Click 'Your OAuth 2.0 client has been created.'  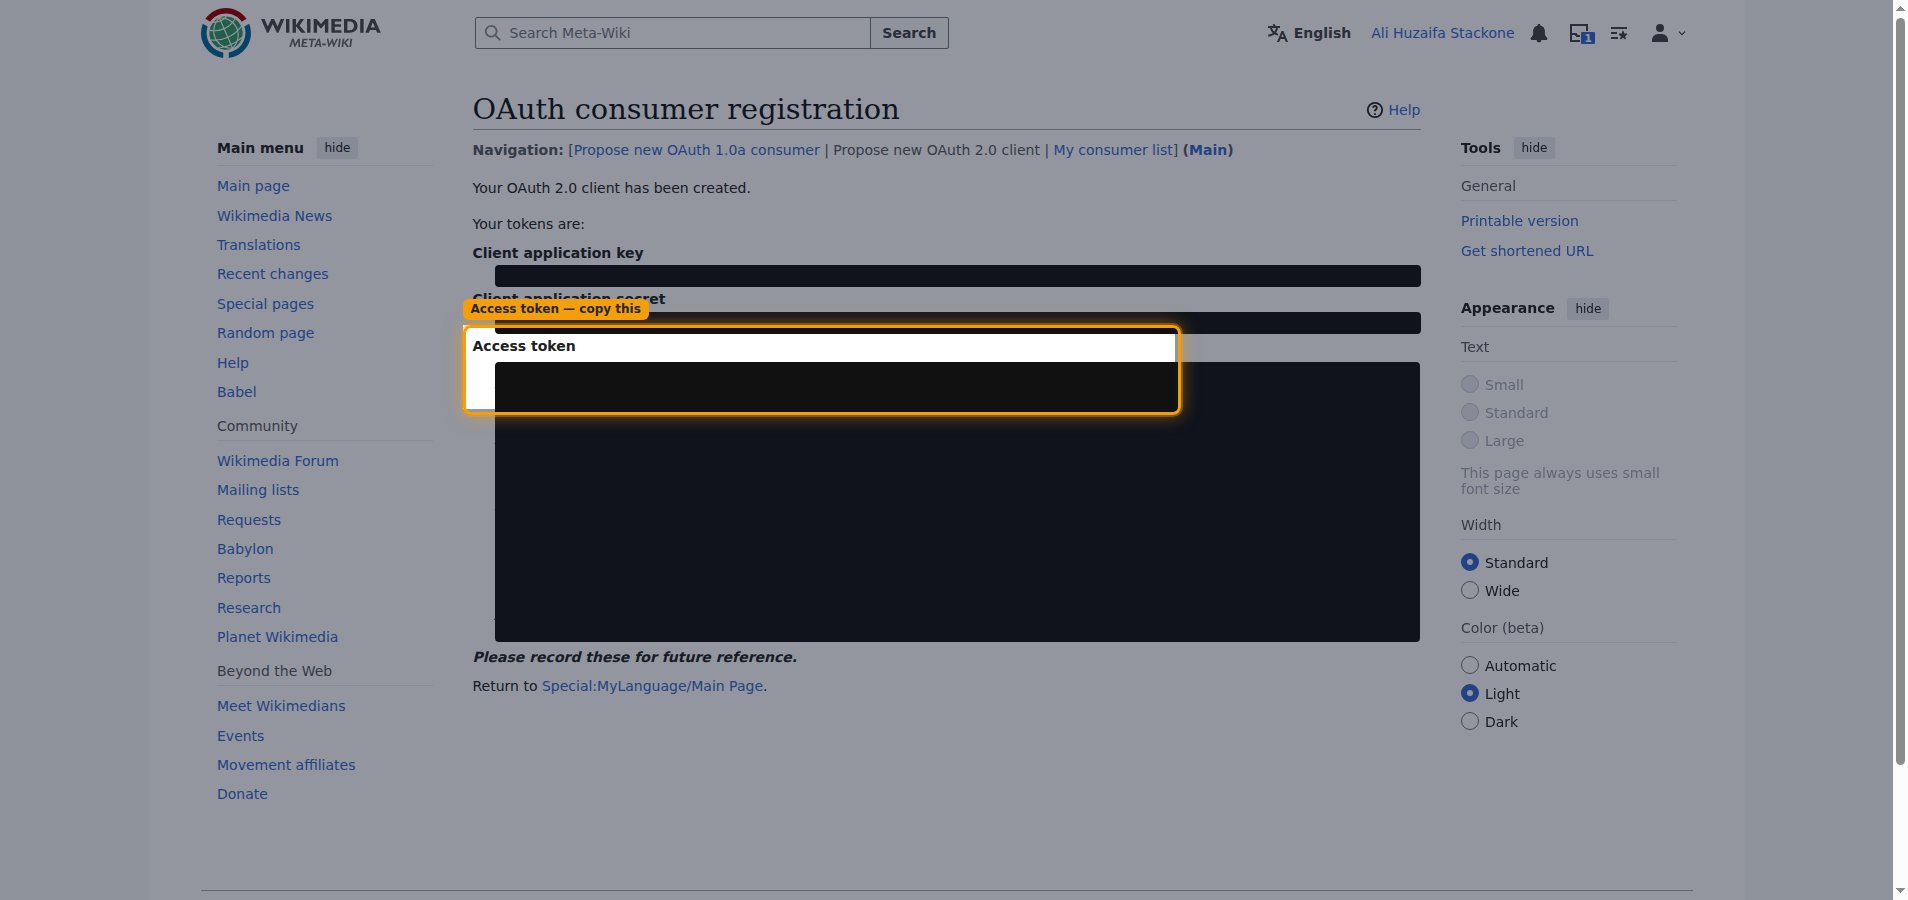611,188
